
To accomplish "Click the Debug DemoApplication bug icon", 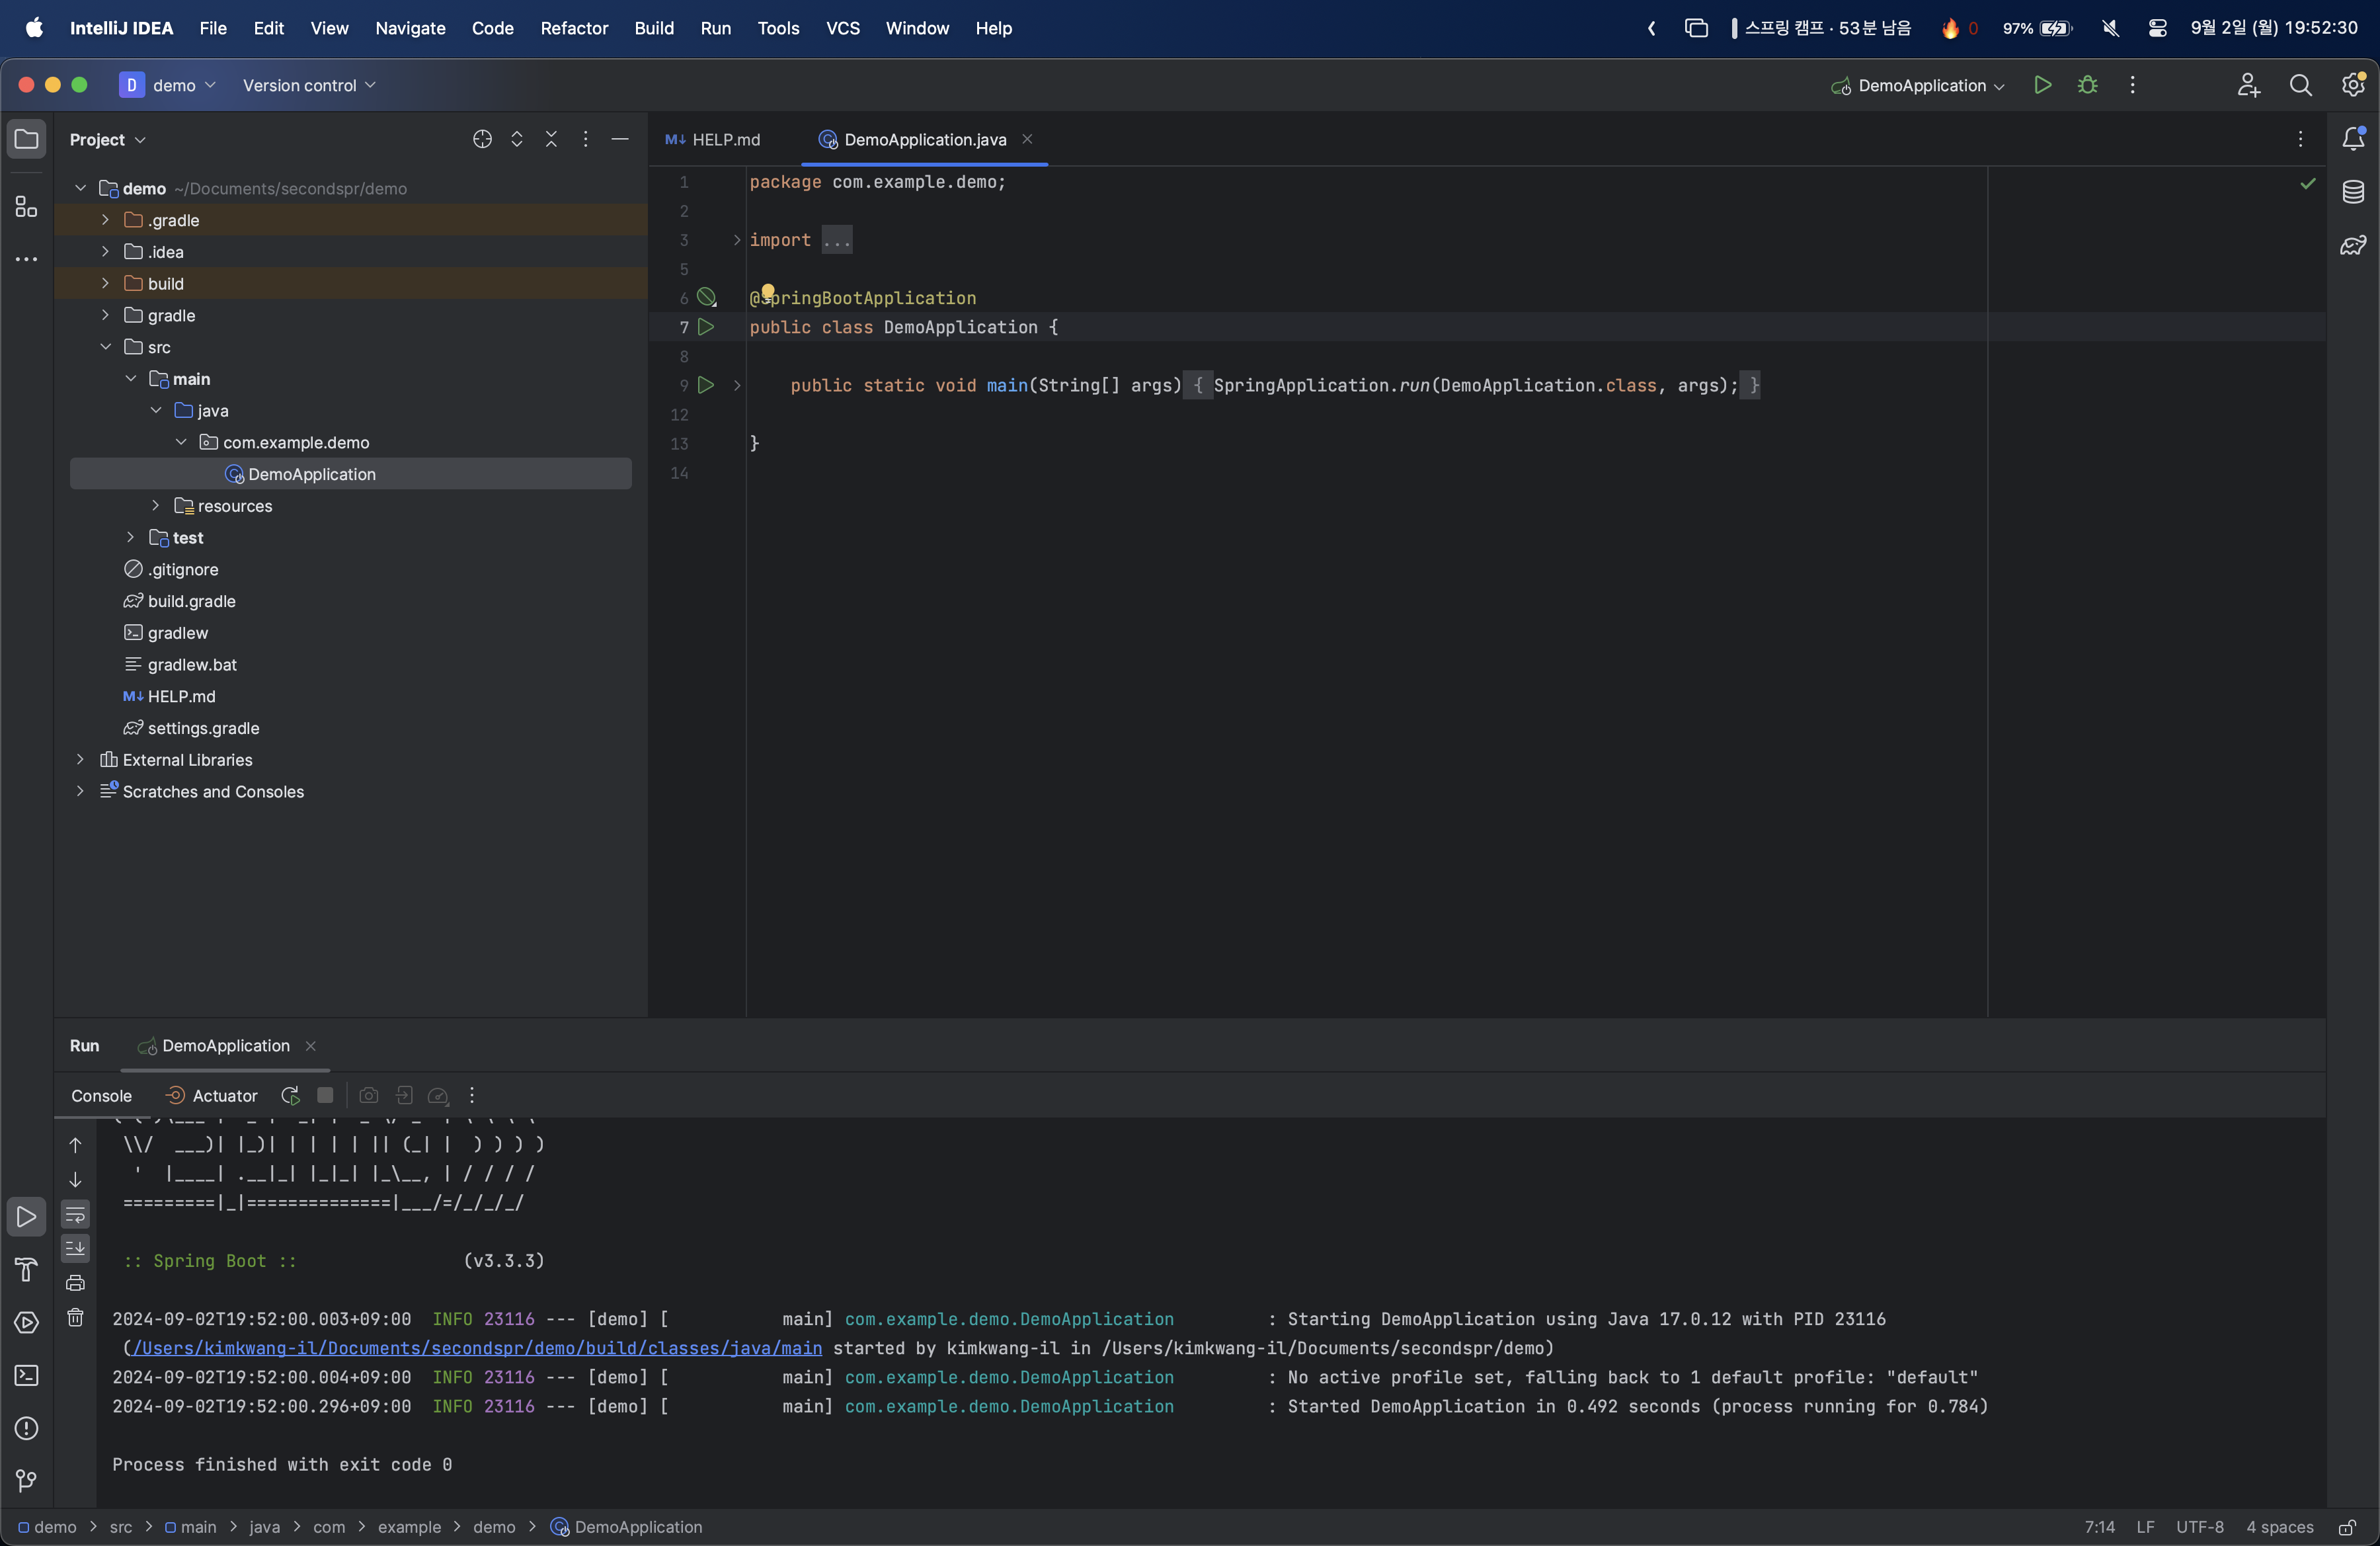I will (2087, 85).
